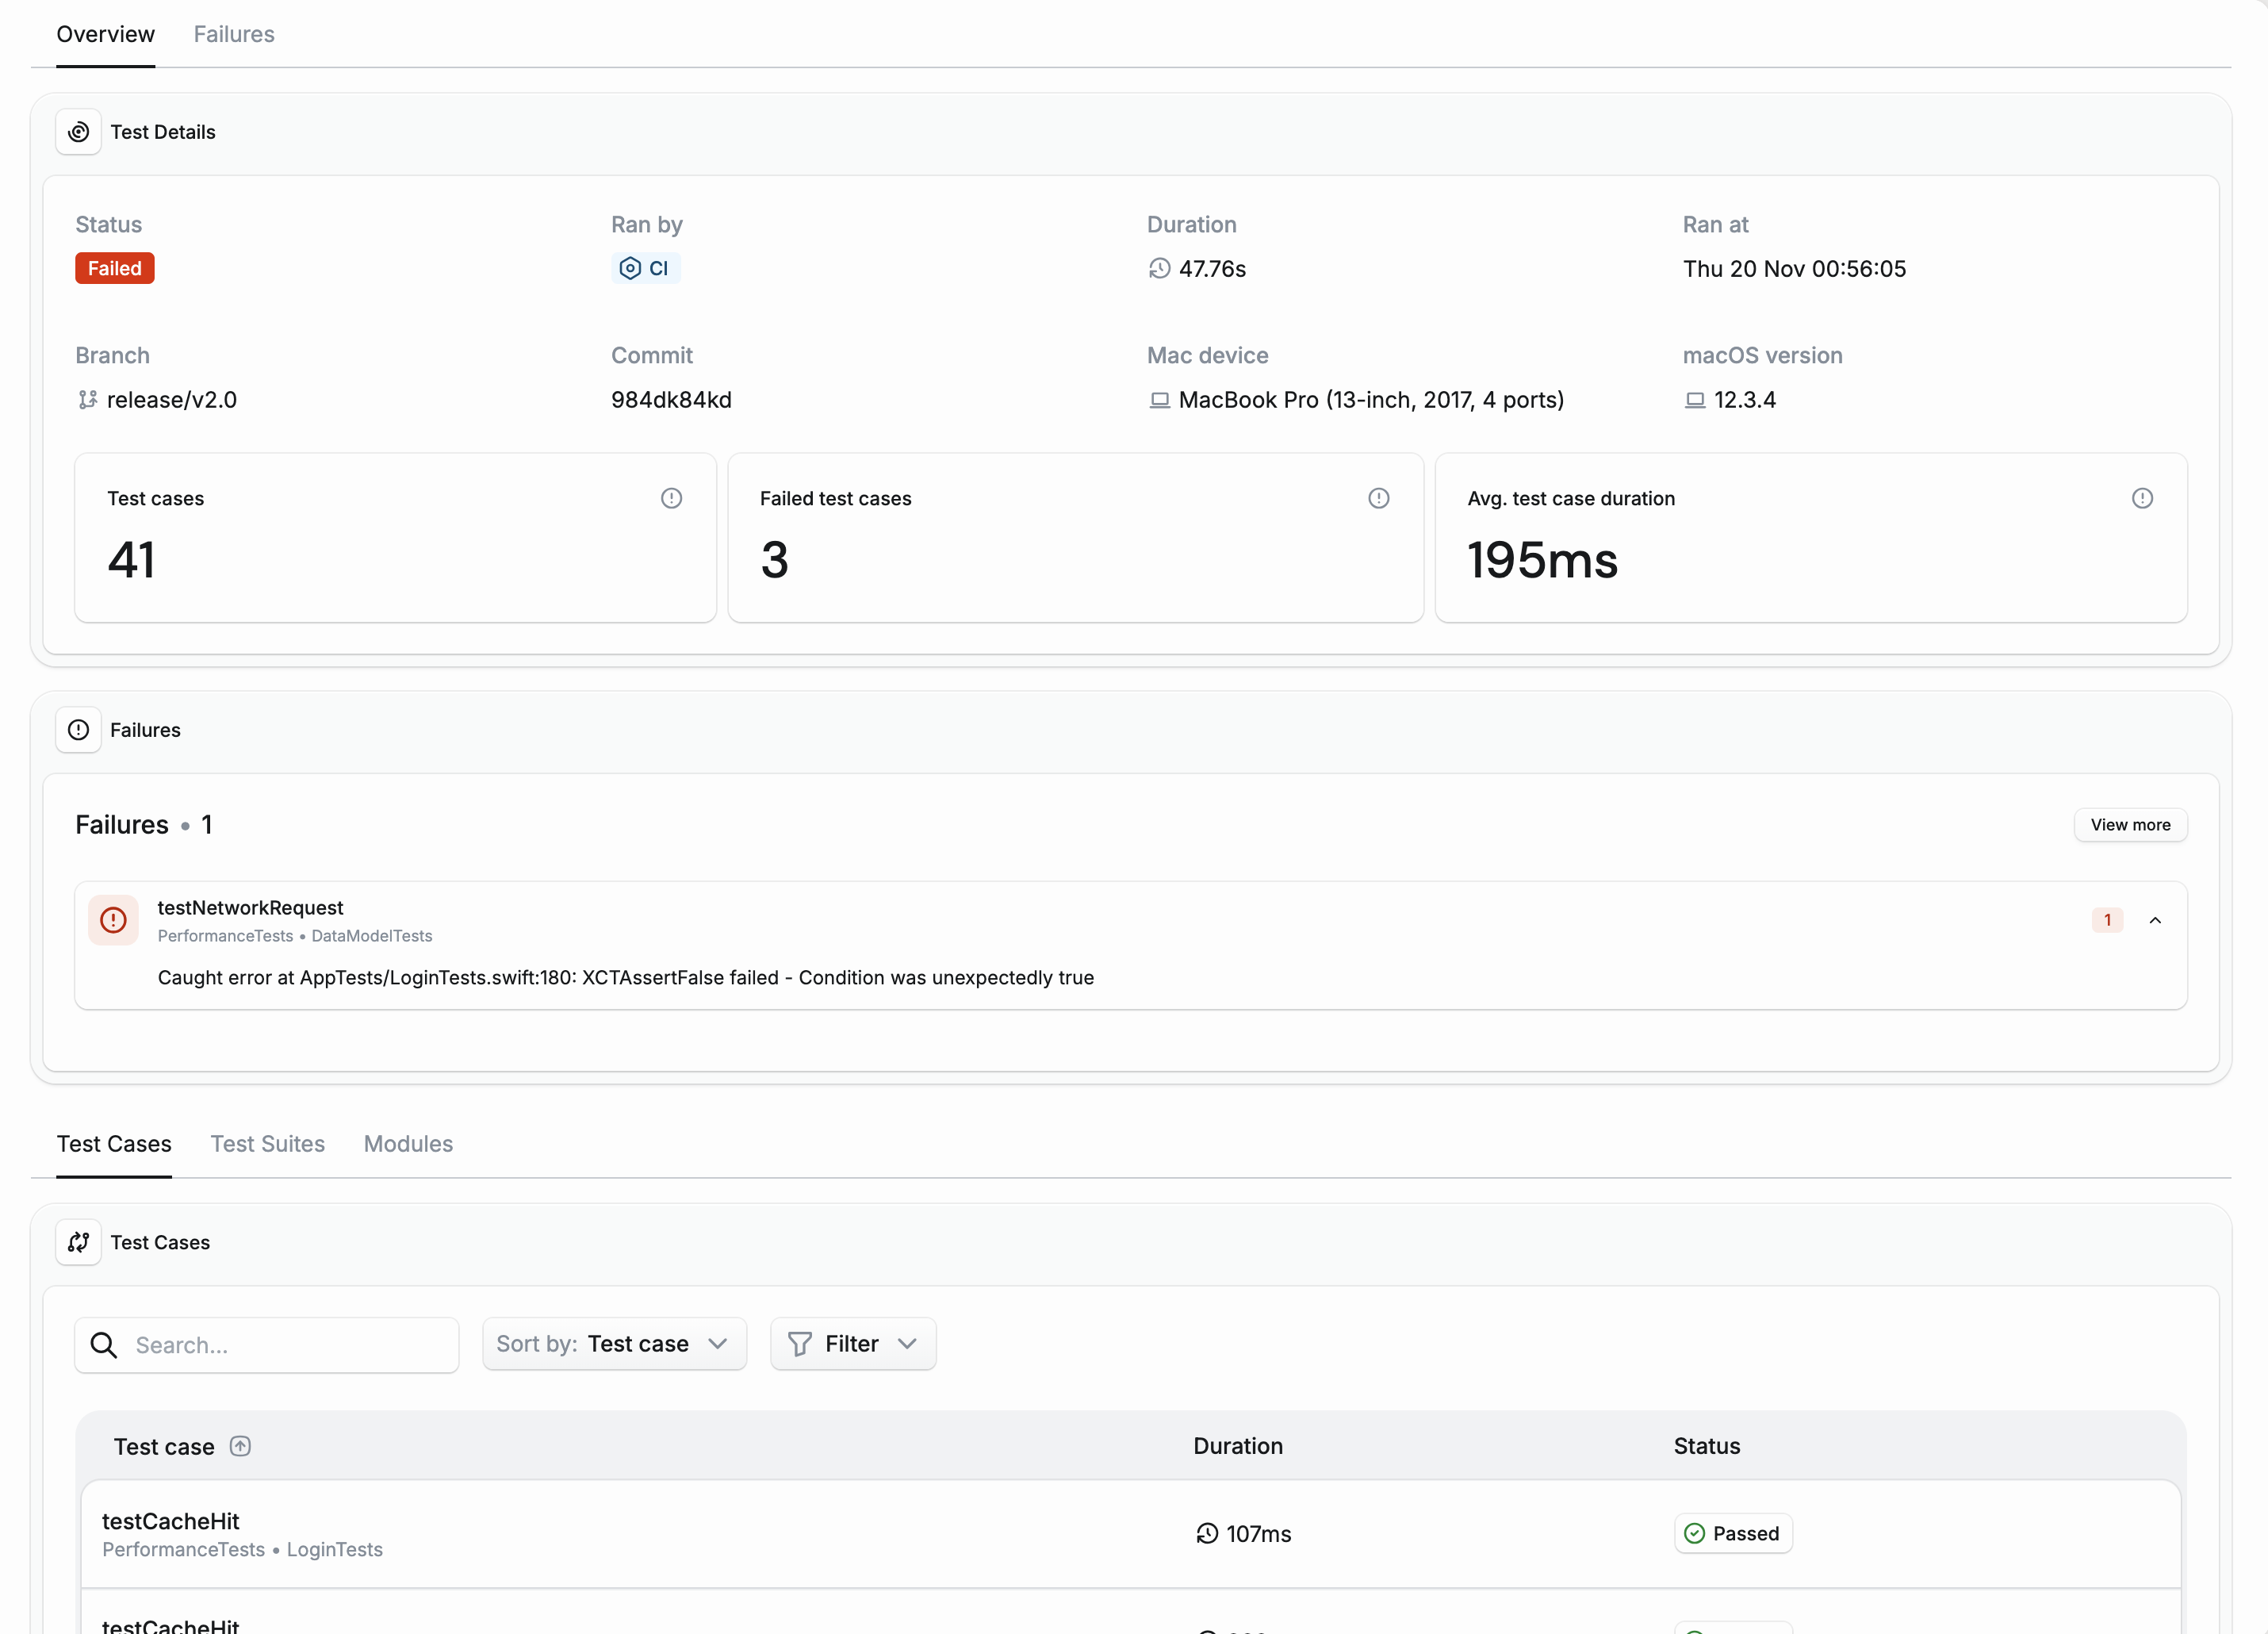The width and height of the screenshot is (2268, 1634).
Task: Switch to the Failures tab
Action: click(x=234, y=34)
